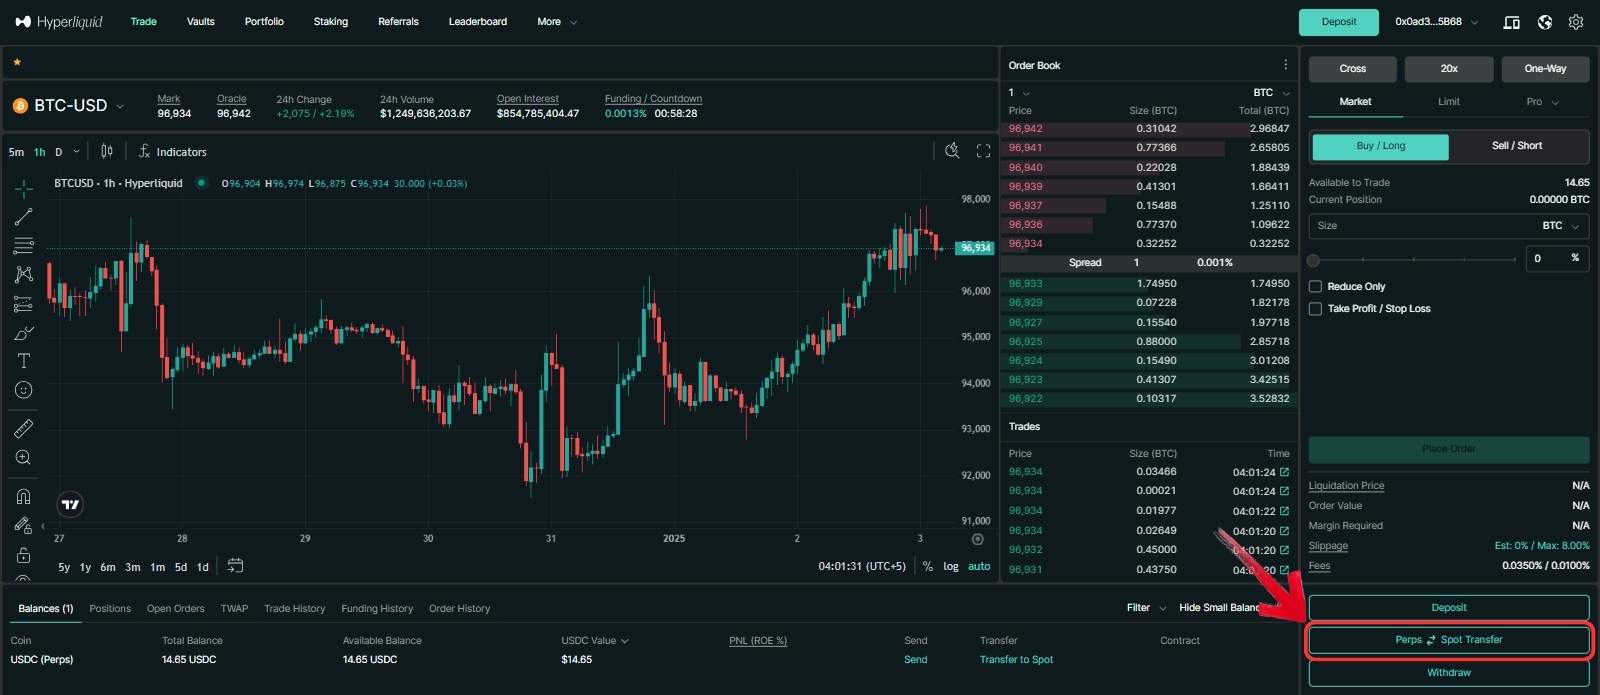Toggle the magnet mode tool
Image resolution: width=1600 pixels, height=695 pixels.
[x=24, y=496]
